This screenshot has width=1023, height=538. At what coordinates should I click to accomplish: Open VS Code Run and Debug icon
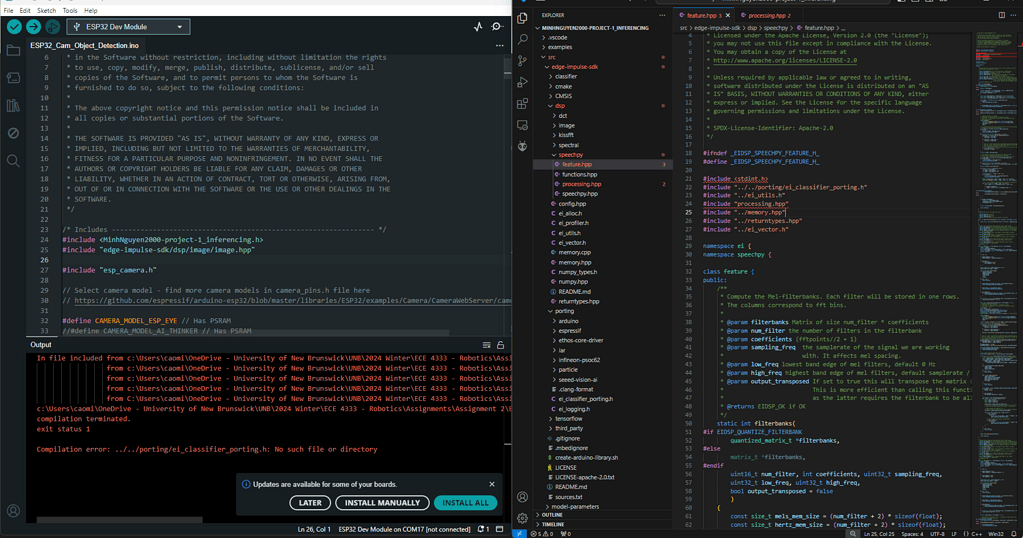click(x=522, y=82)
